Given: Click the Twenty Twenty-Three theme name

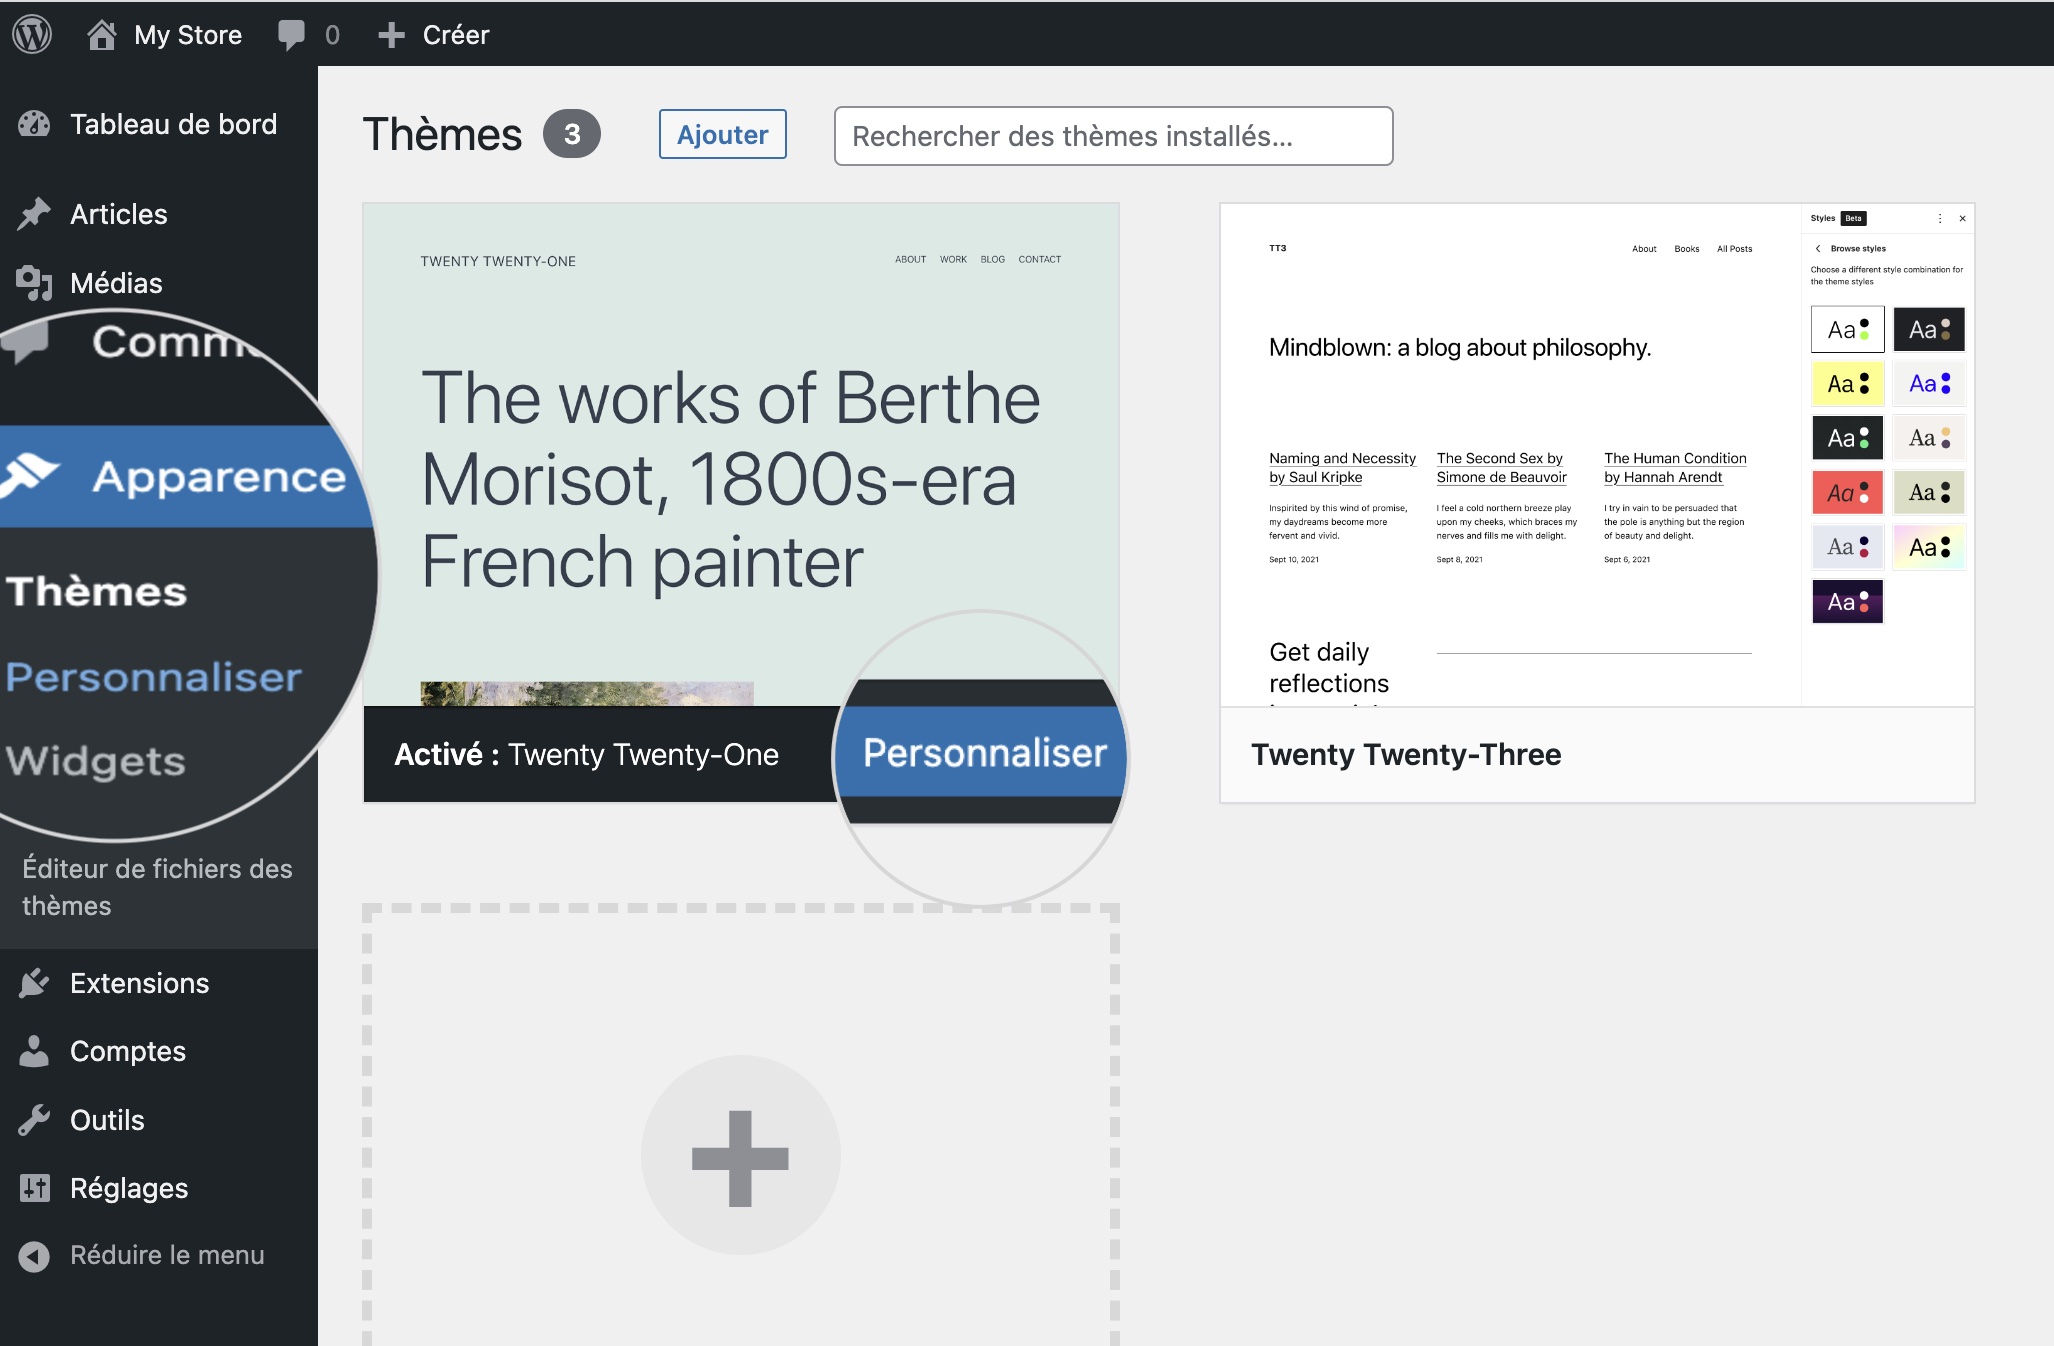Looking at the screenshot, I should [1406, 755].
